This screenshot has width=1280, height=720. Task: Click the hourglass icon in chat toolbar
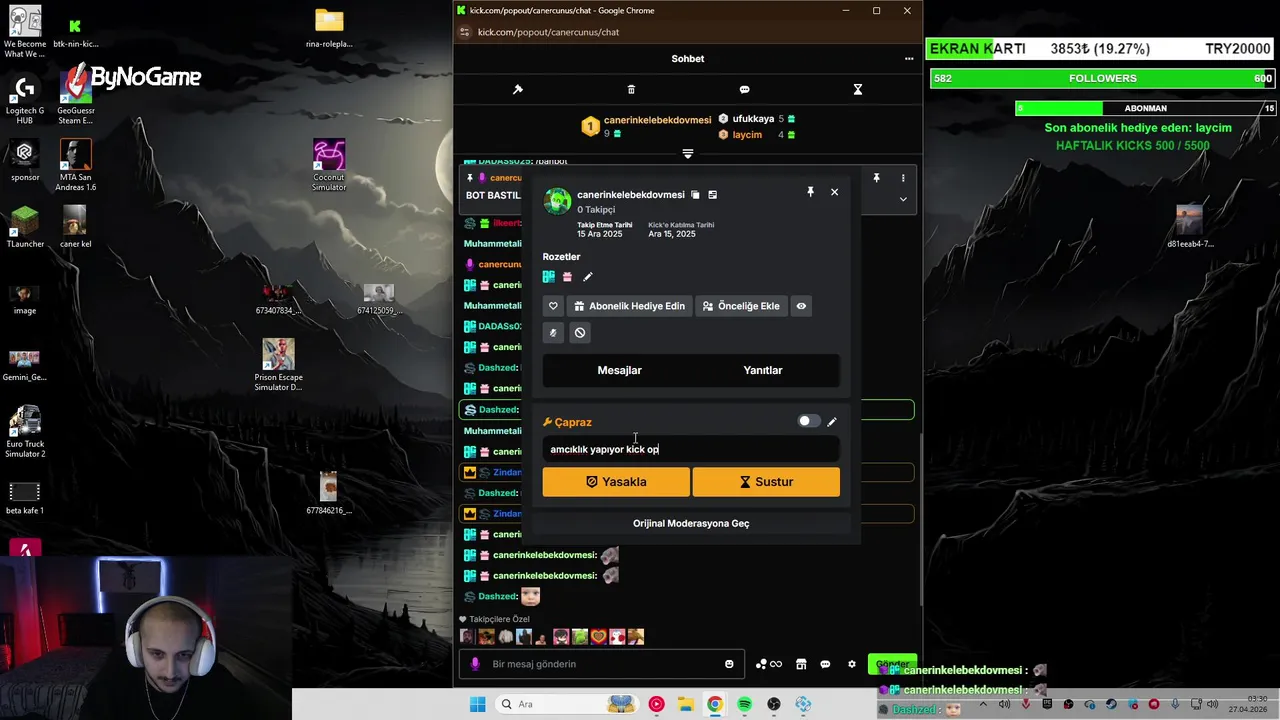857,90
